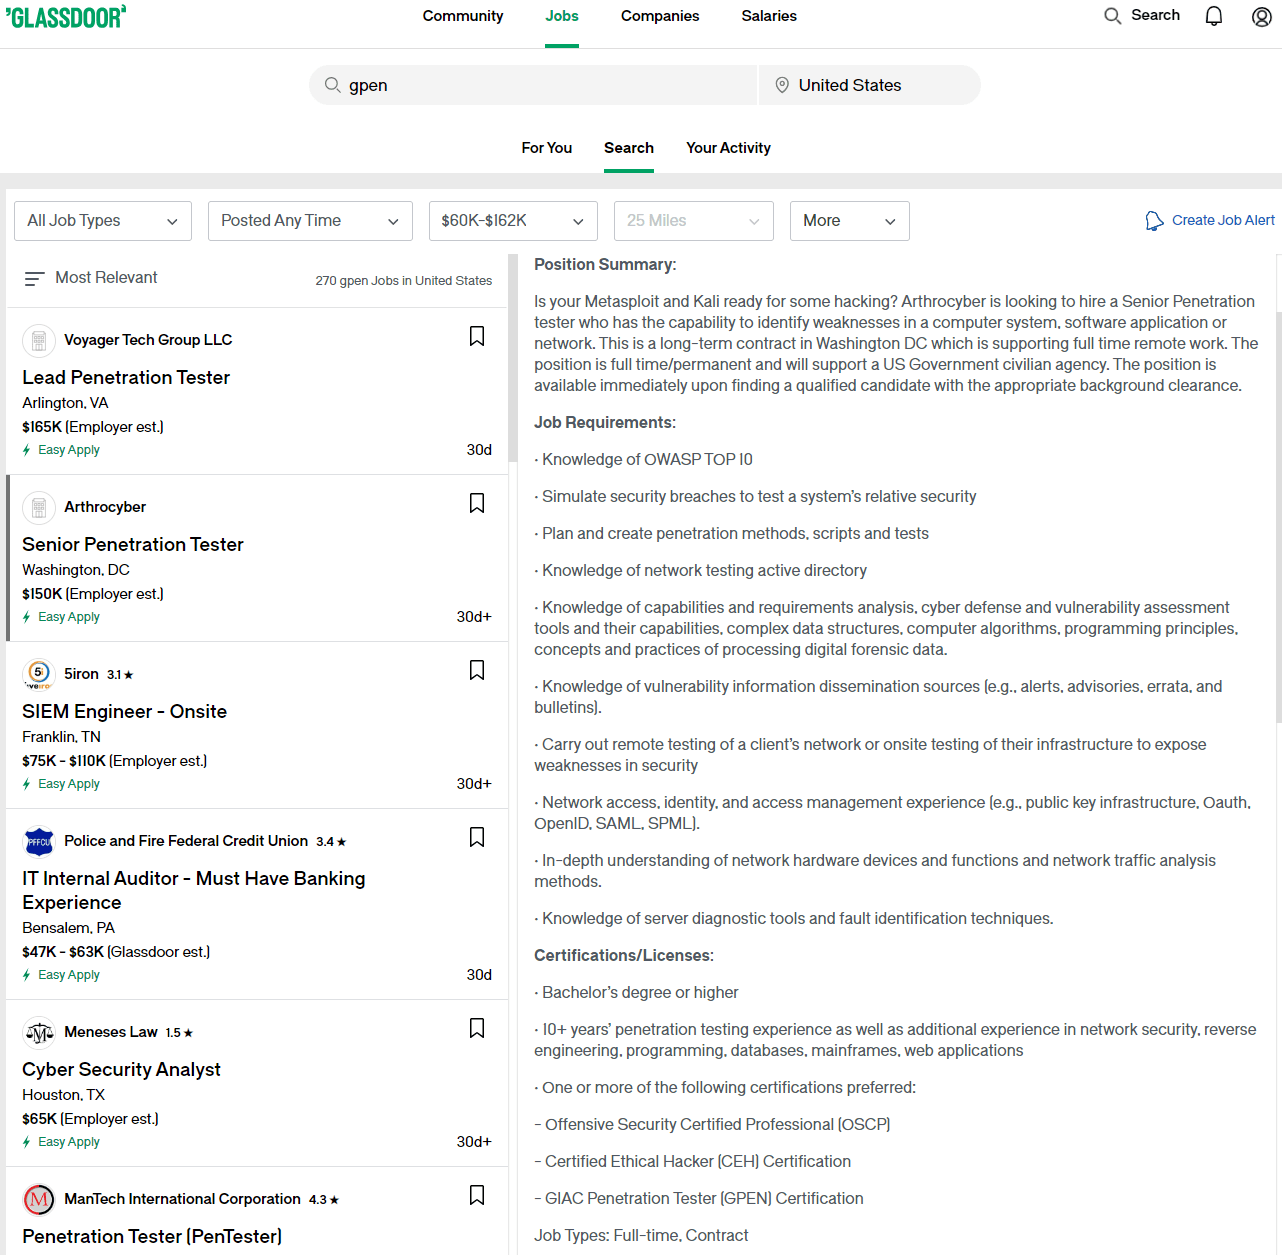Open the IT Internal Auditor listing
1282x1255 pixels.
pos(194,891)
